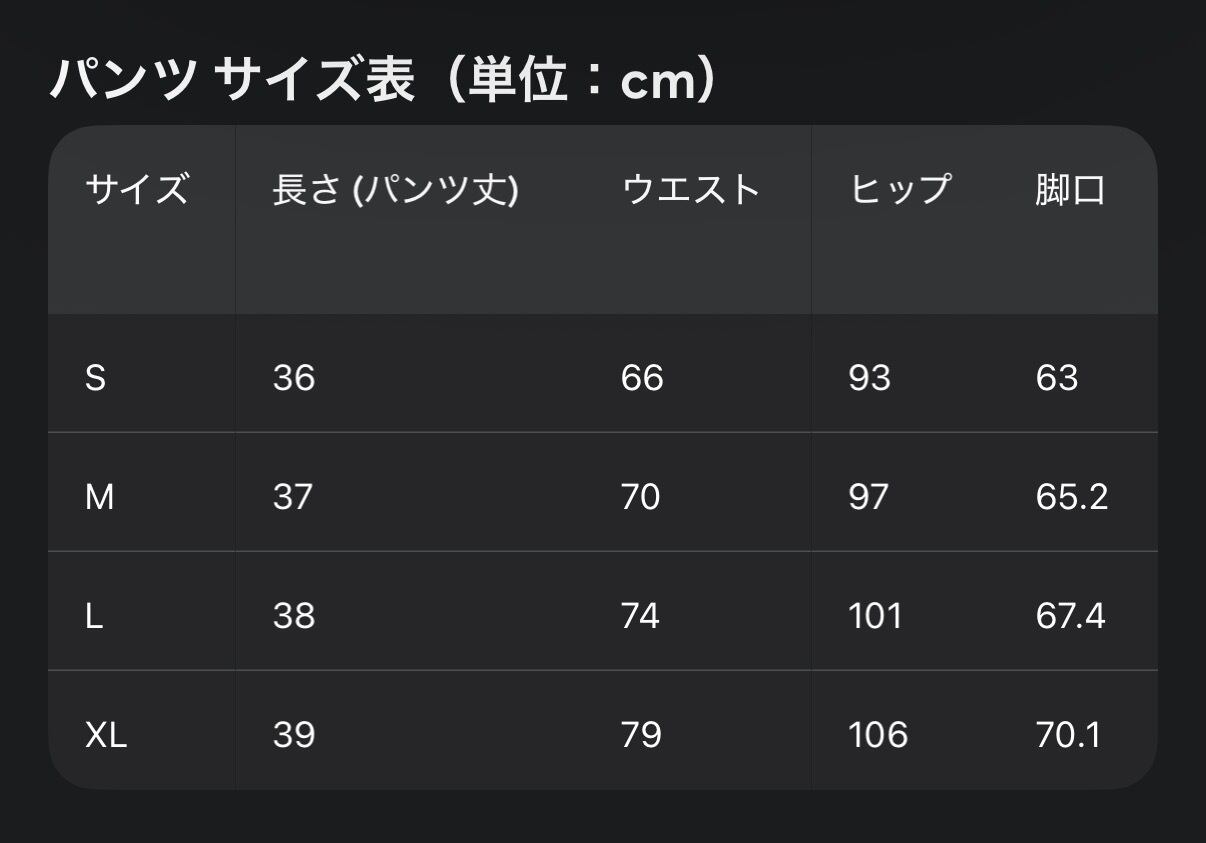Screen dimensions: 1206x843
Task: Click the L hip value 101
Action: (x=875, y=616)
